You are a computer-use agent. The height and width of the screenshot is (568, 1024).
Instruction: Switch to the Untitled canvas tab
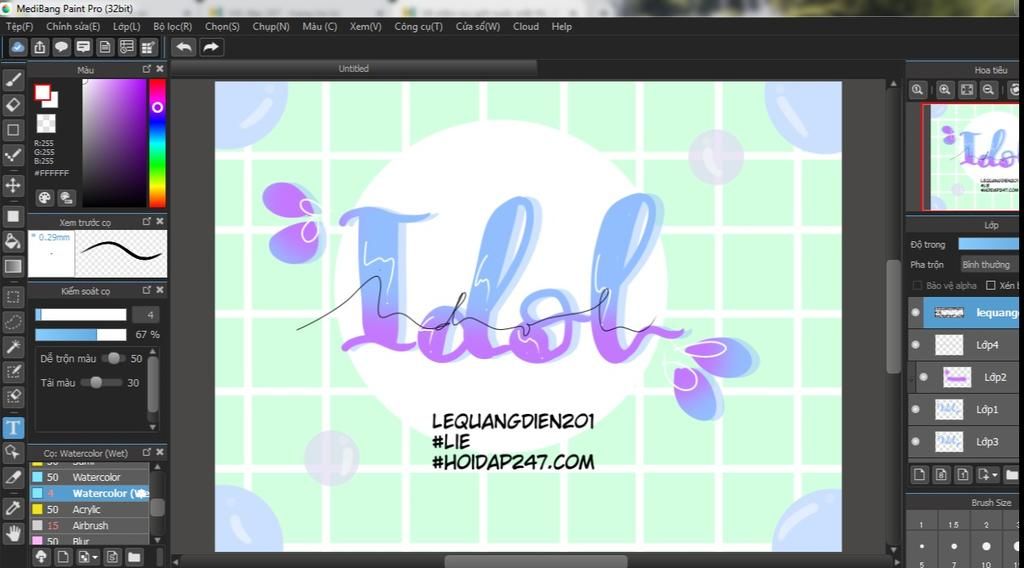click(353, 68)
